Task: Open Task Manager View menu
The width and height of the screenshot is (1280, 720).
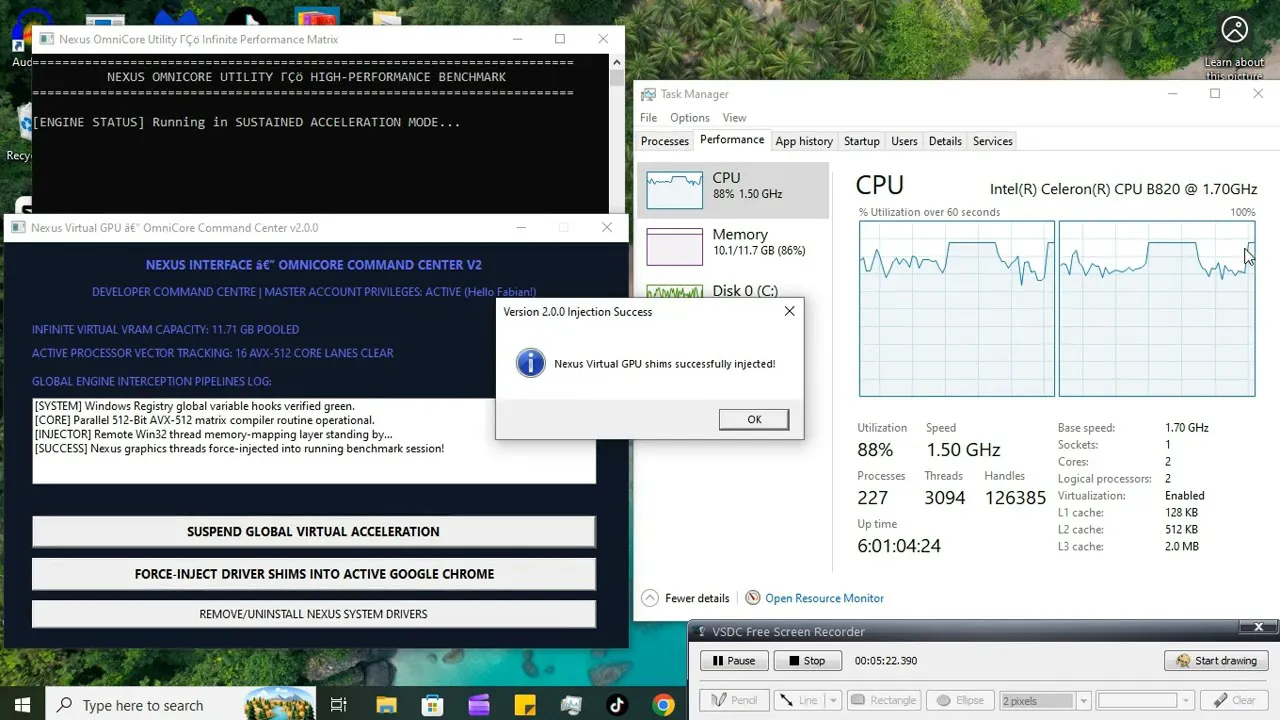Action: (734, 118)
